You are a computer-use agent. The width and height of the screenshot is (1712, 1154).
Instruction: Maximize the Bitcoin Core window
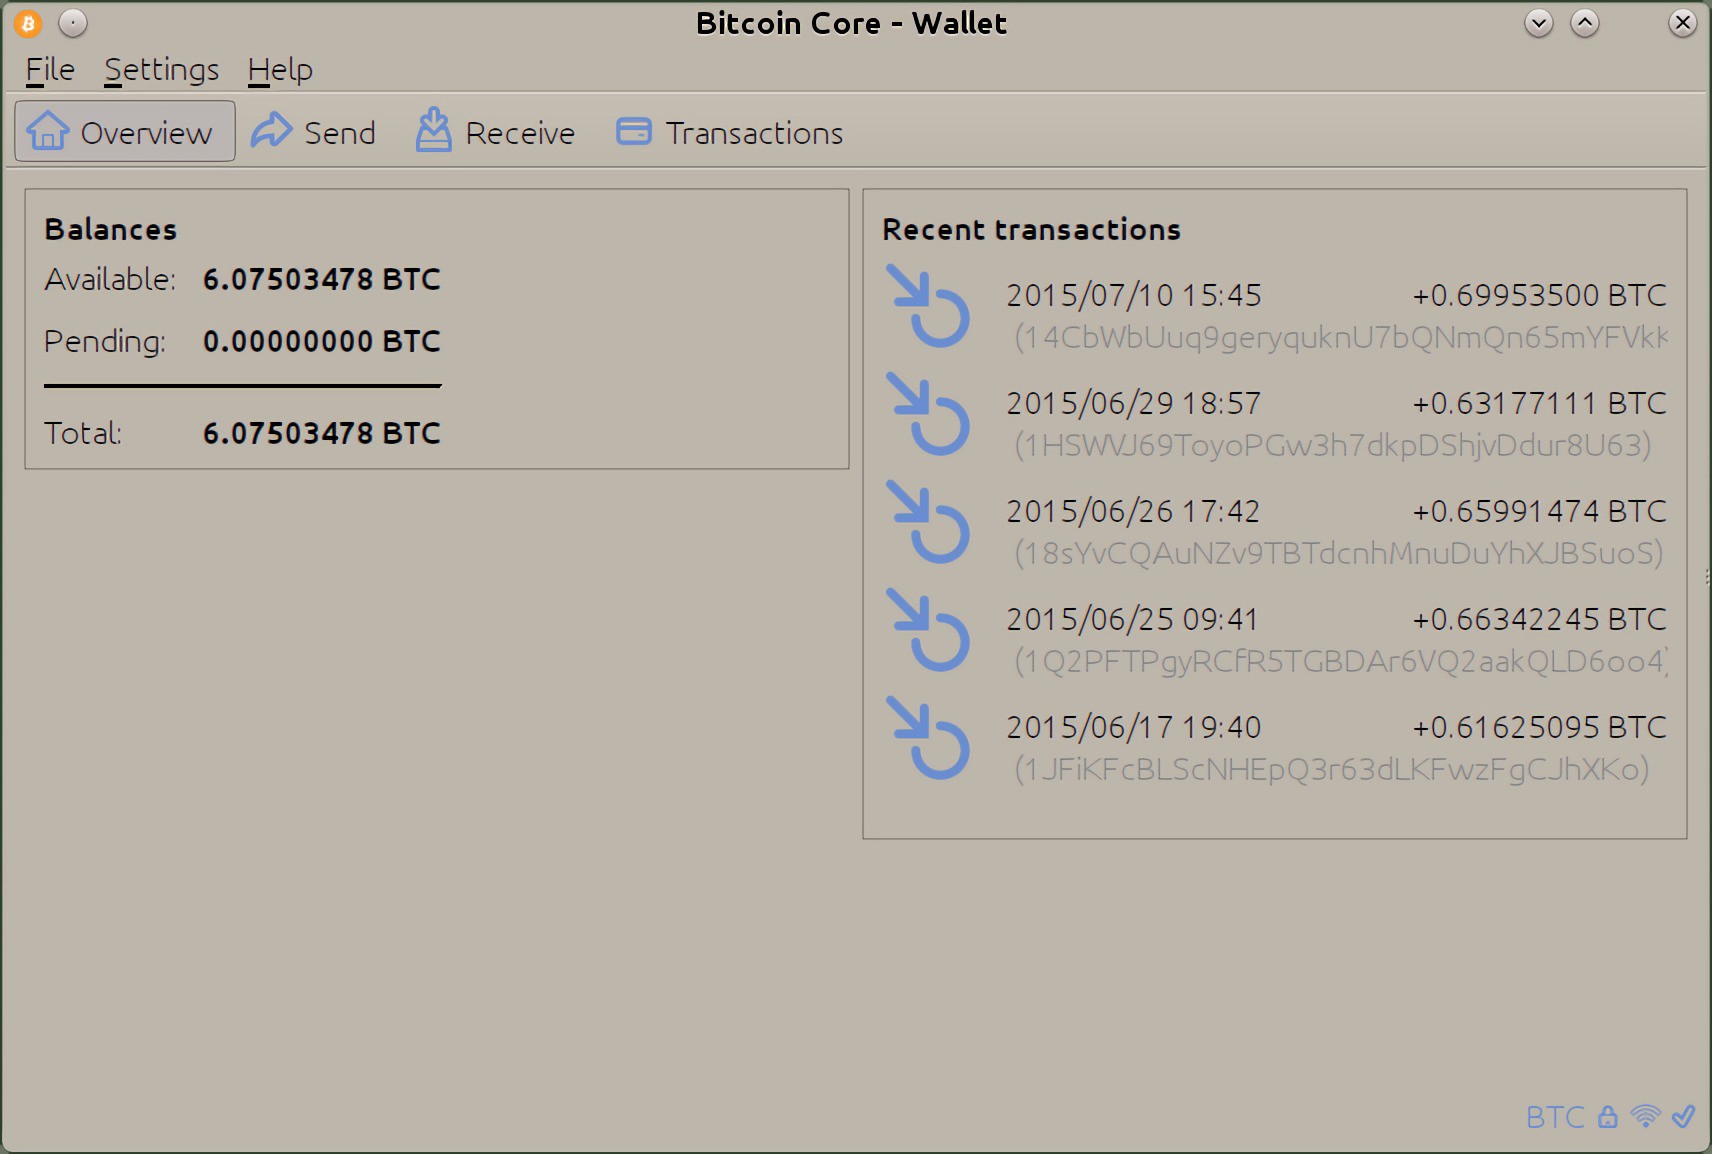[x=1585, y=23]
